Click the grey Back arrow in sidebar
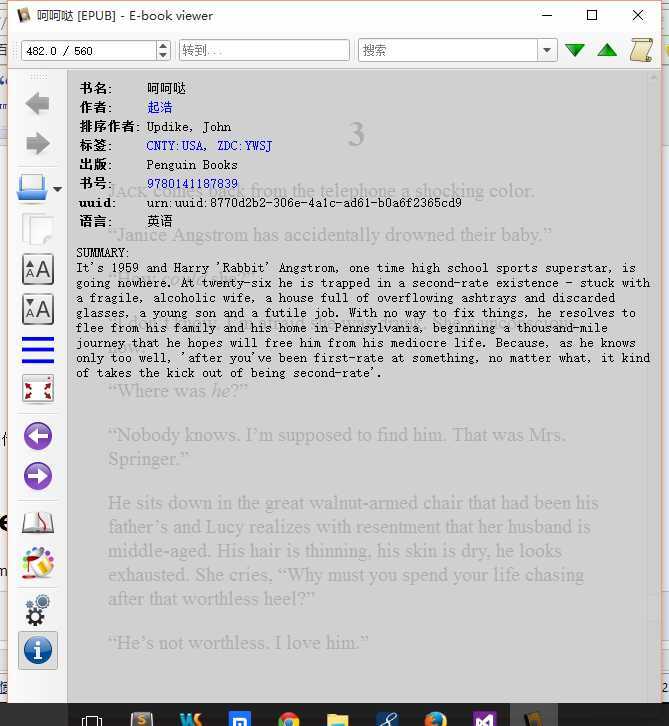669x726 pixels. pos(38,103)
